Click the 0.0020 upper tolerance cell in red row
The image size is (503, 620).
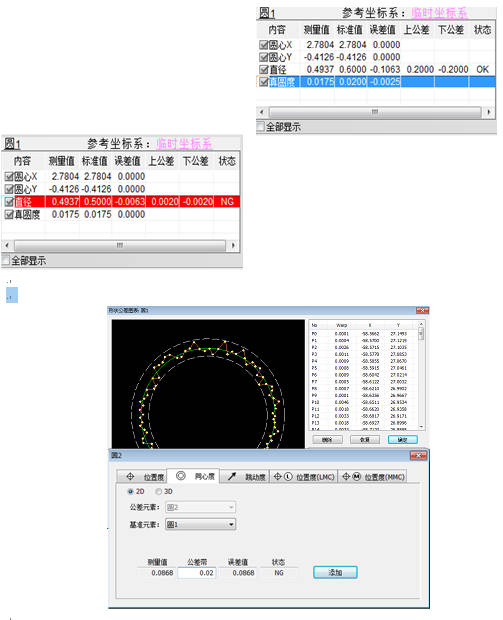tap(165, 202)
